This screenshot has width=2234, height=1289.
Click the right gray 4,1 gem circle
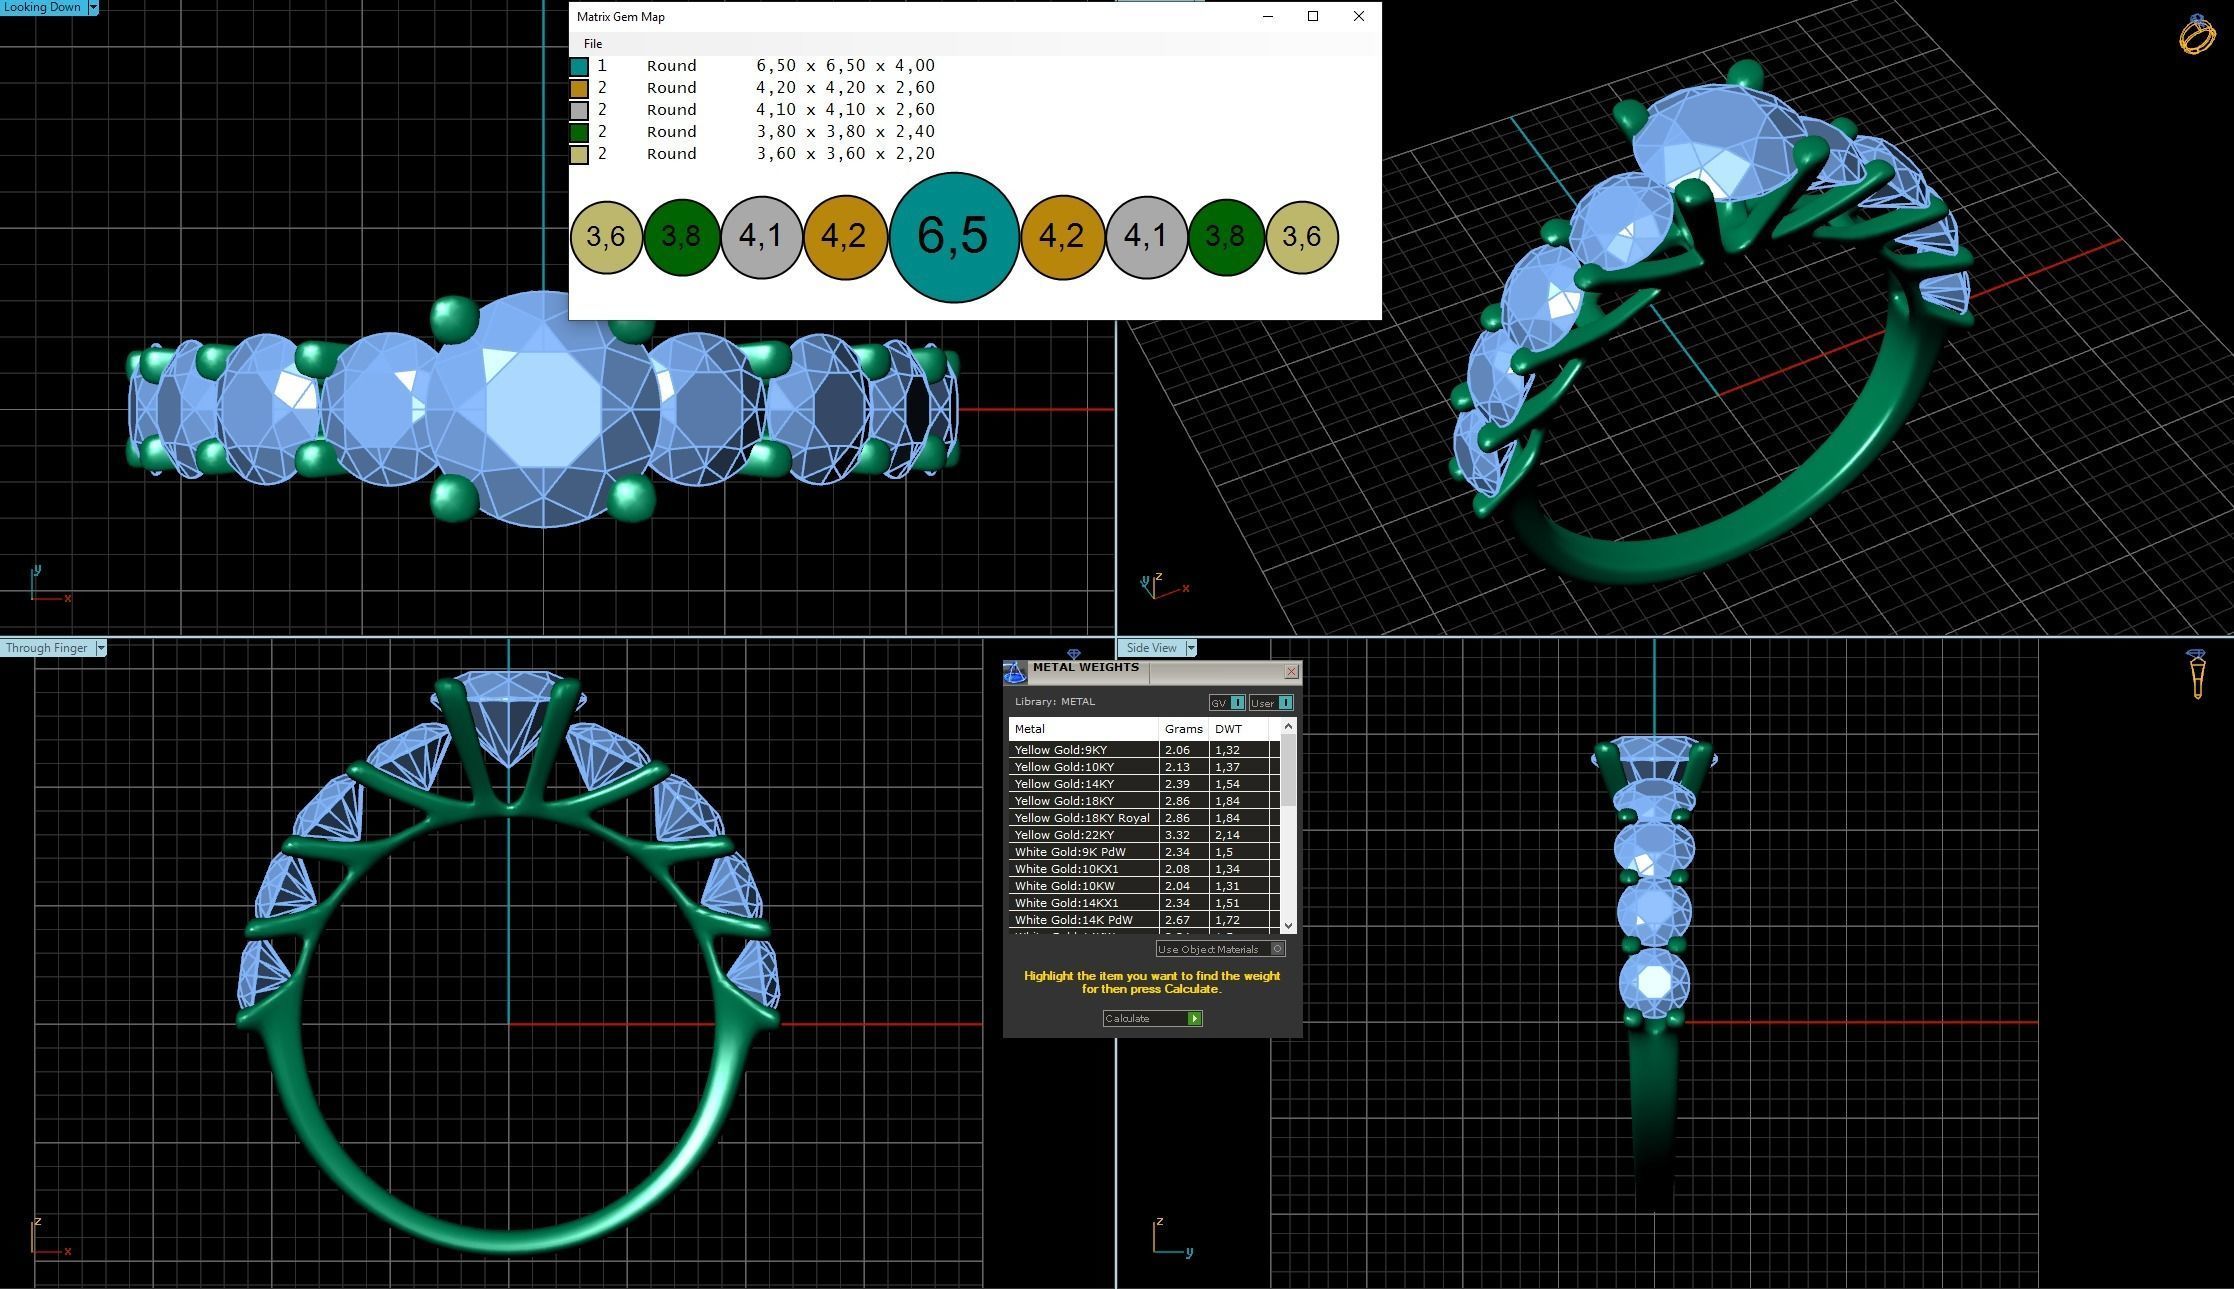(x=1146, y=237)
